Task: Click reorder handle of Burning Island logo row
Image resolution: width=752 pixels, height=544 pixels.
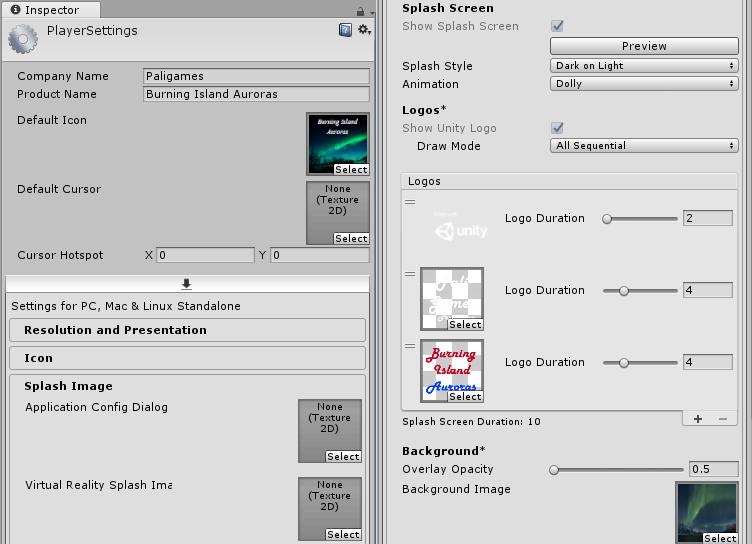Action: [x=410, y=346]
